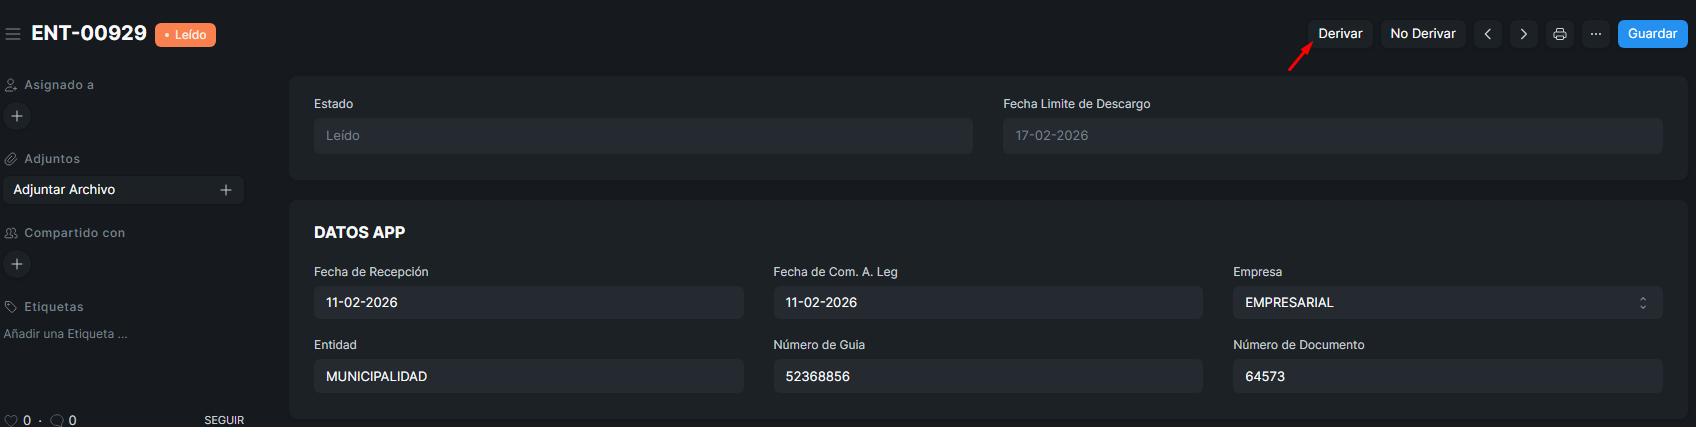Click SEGUIR to follow the document
1696x427 pixels.
pos(224,420)
